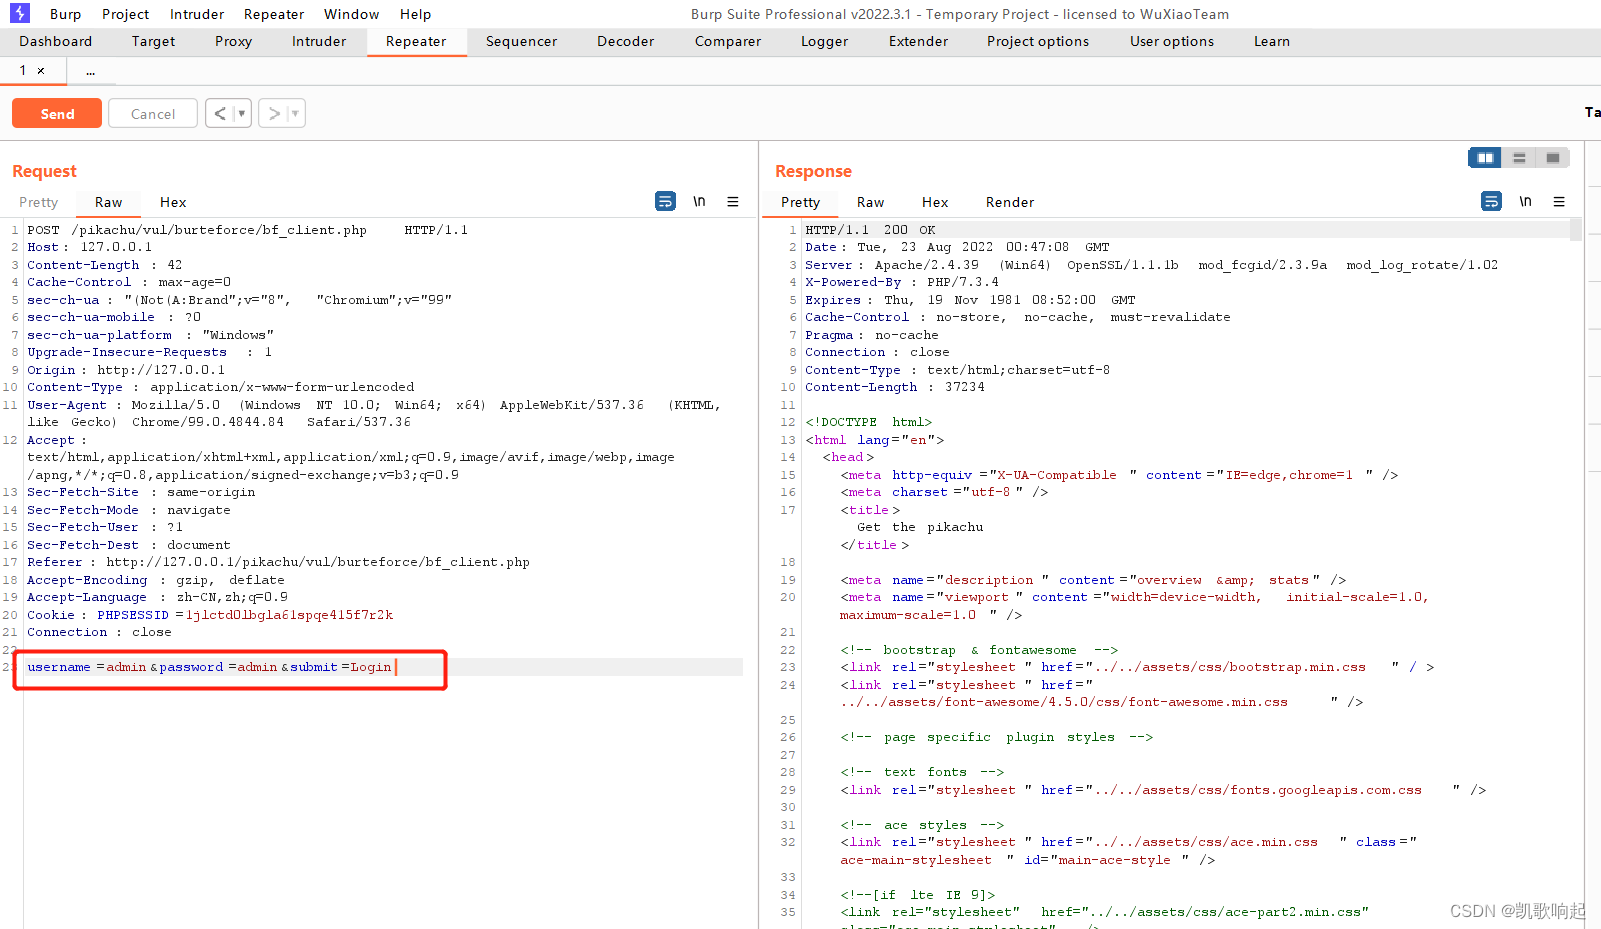The image size is (1601, 929).
Task: Go forward to next request in history
Action: [x=274, y=114]
